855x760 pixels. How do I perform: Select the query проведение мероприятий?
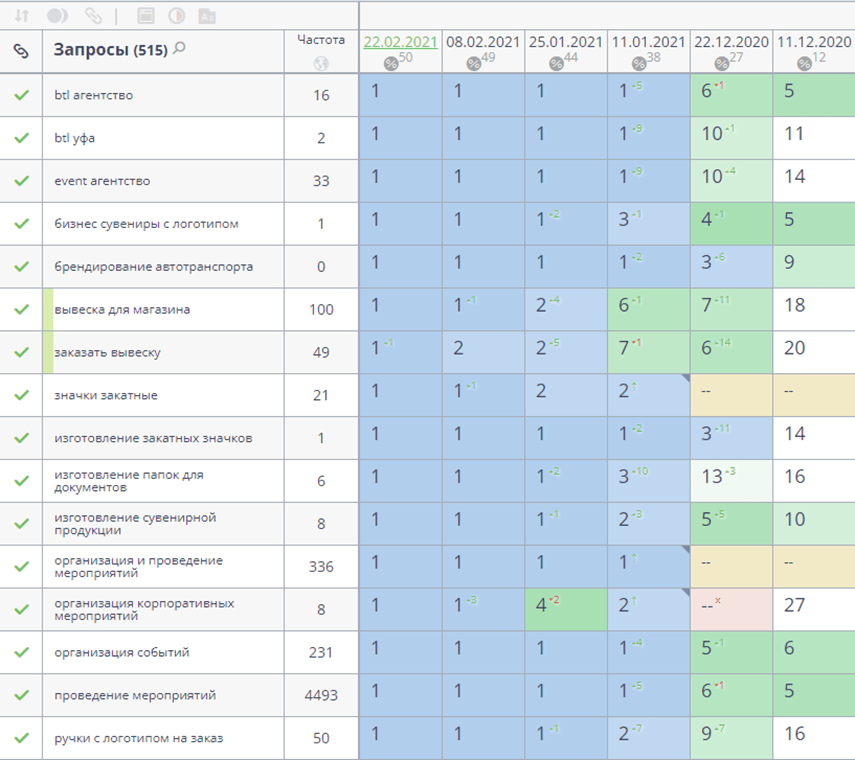click(135, 695)
